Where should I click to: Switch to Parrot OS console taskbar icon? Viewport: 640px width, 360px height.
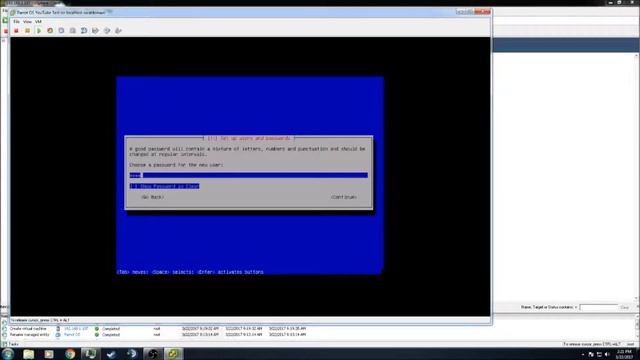click(173, 354)
